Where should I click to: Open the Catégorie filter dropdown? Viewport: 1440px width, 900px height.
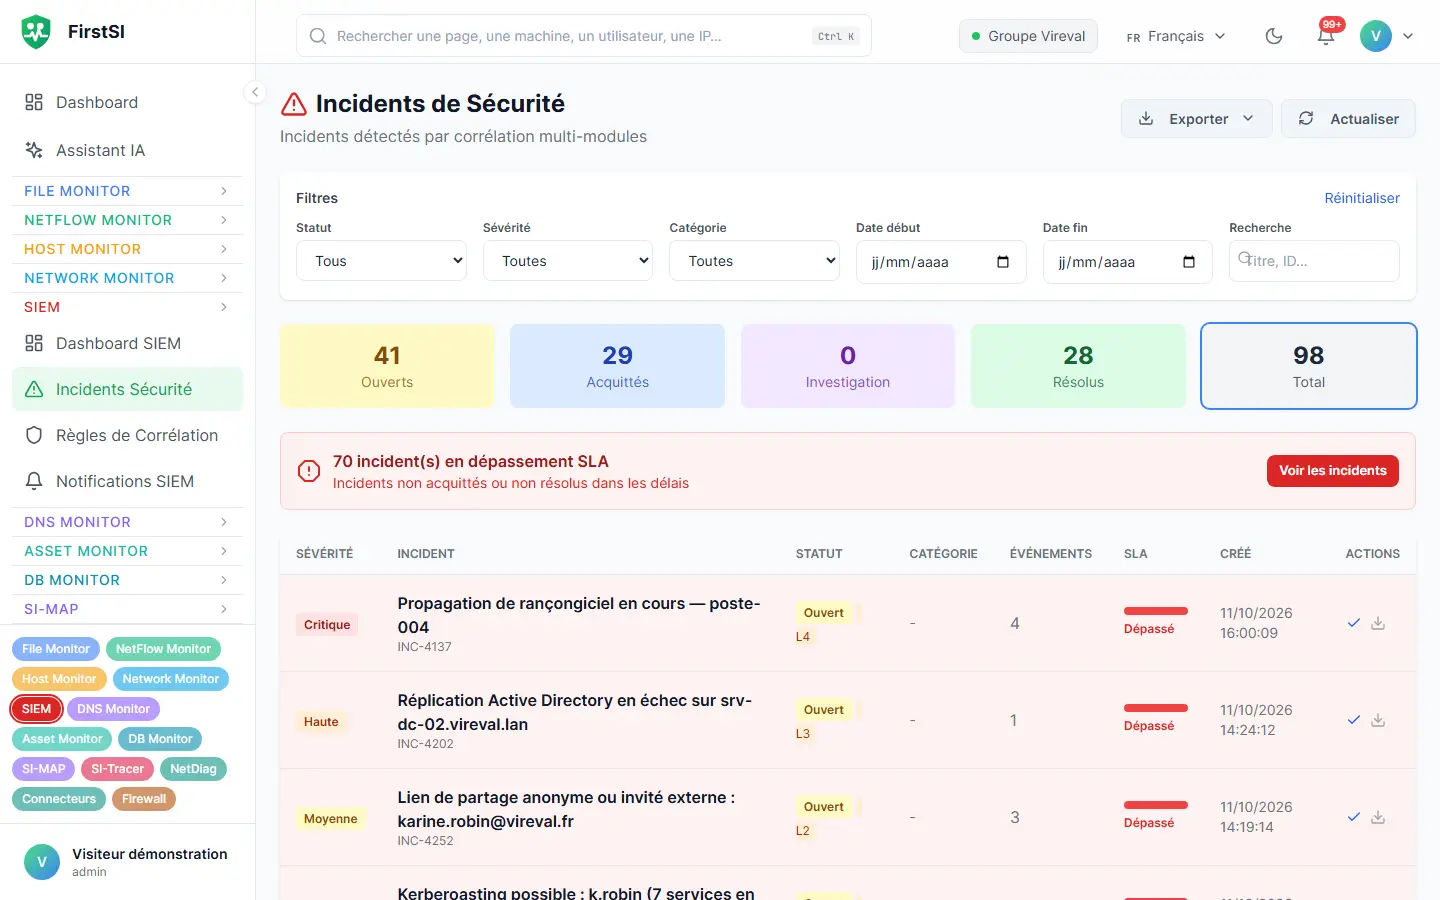pyautogui.click(x=754, y=261)
